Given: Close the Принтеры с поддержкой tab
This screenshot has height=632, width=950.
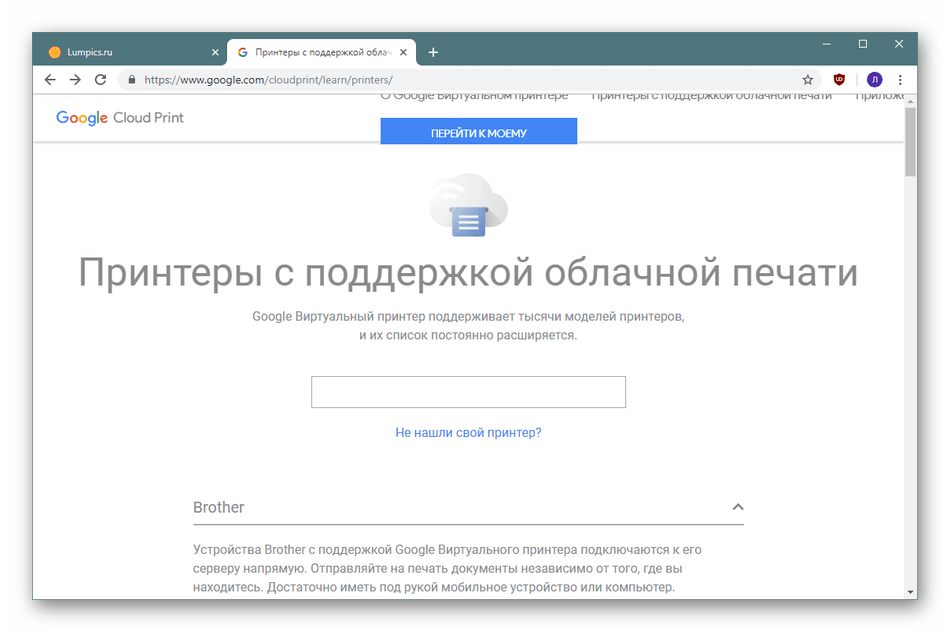Looking at the screenshot, I should [404, 52].
